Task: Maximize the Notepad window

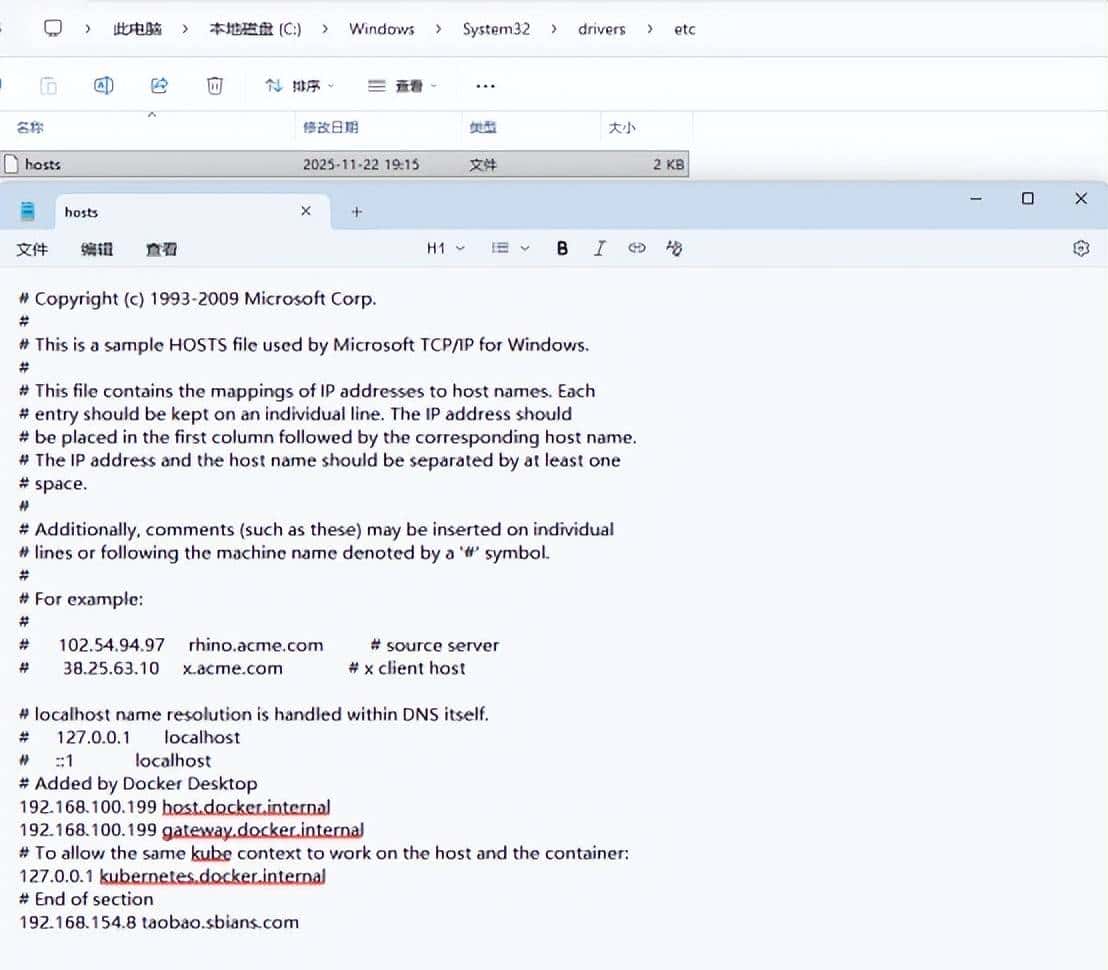Action: click(1028, 199)
